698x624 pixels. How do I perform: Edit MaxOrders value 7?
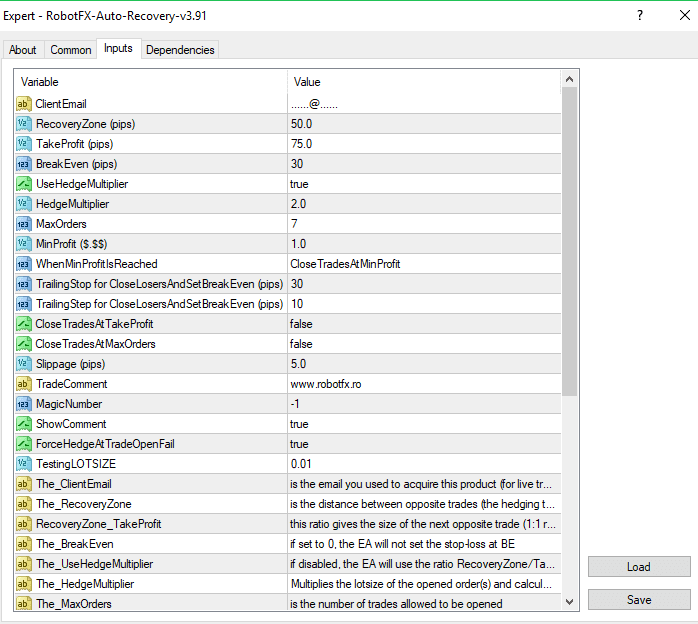424,224
